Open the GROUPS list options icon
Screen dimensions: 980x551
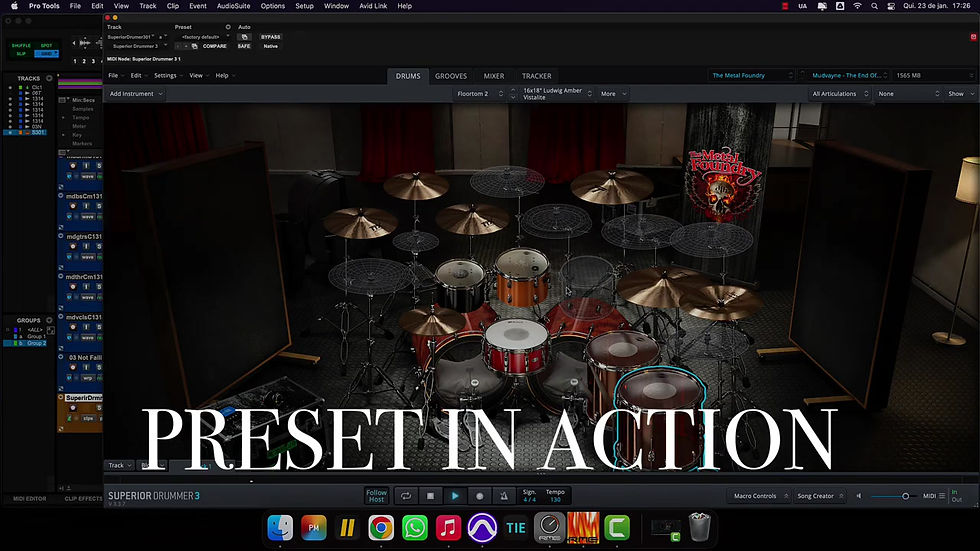click(x=49, y=320)
